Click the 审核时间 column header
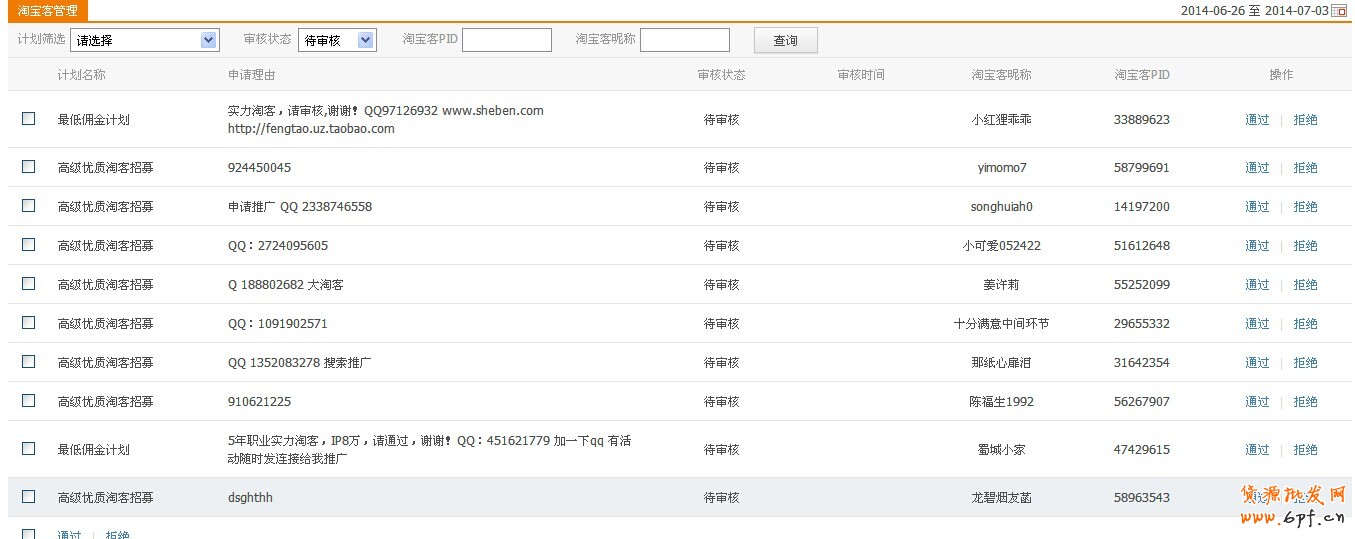 pyautogui.click(x=861, y=75)
